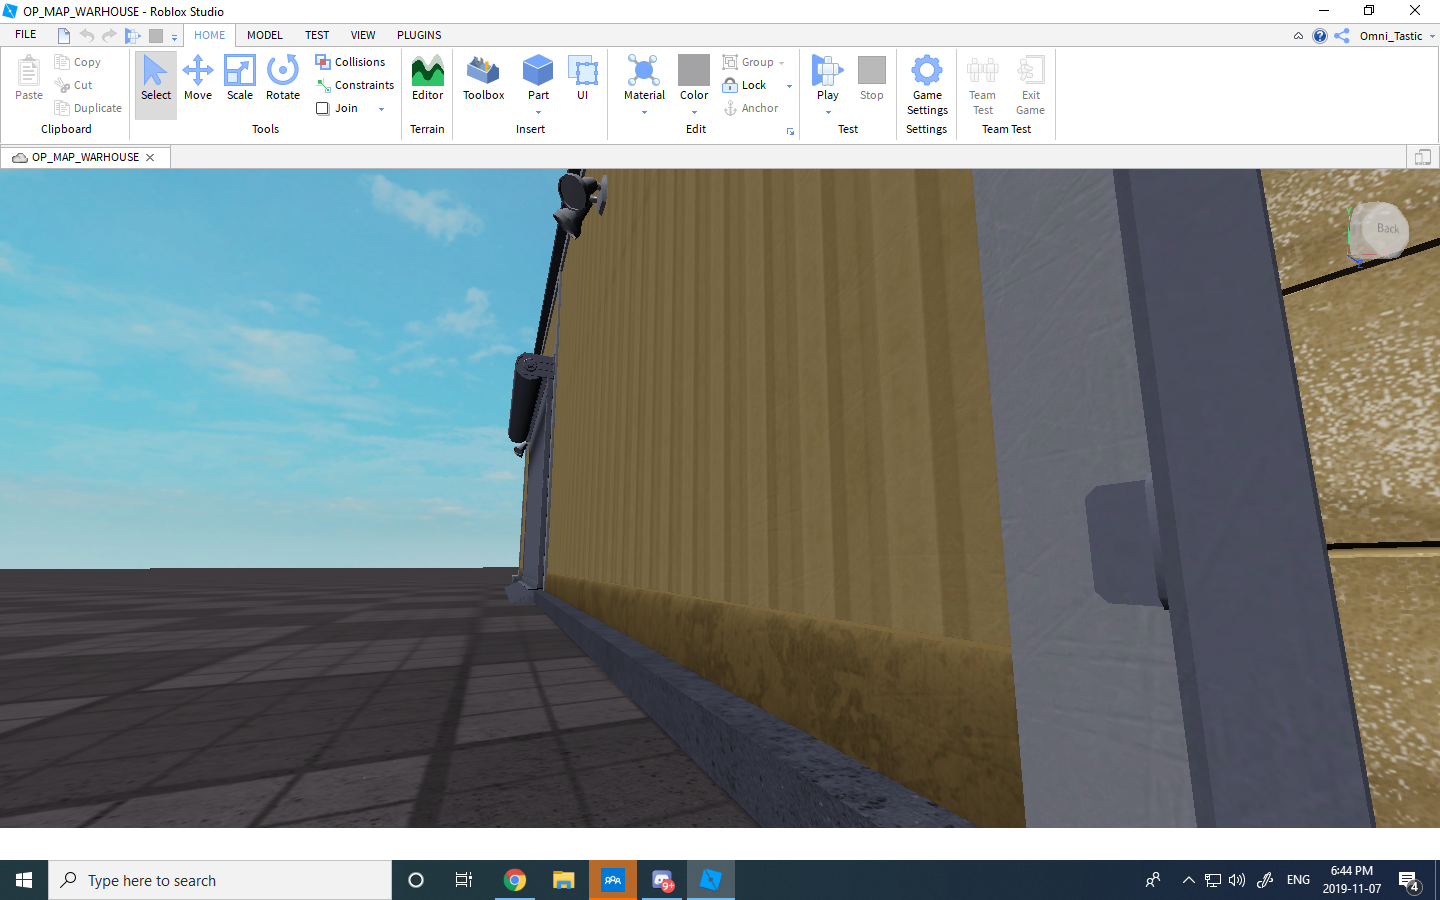1440x900 pixels.
Task: Switch to the MODEL ribbon tab
Action: (x=264, y=35)
